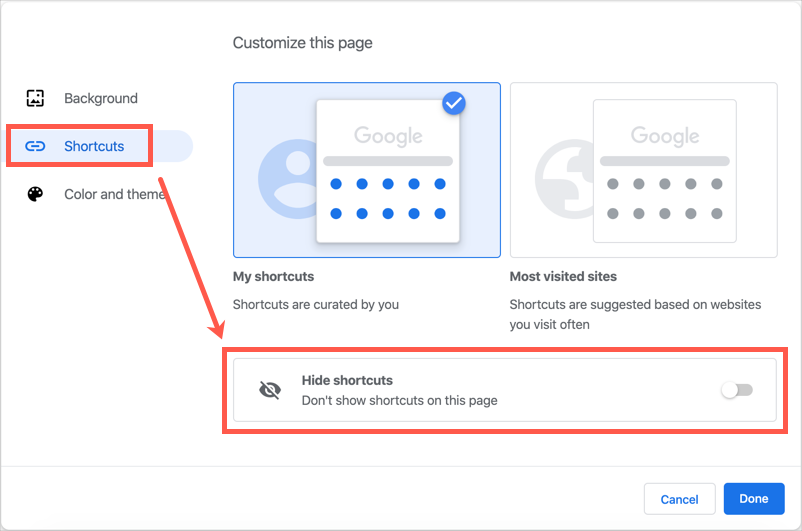The height and width of the screenshot is (531, 802).
Task: Choose the Most visited sites option card
Action: point(643,170)
